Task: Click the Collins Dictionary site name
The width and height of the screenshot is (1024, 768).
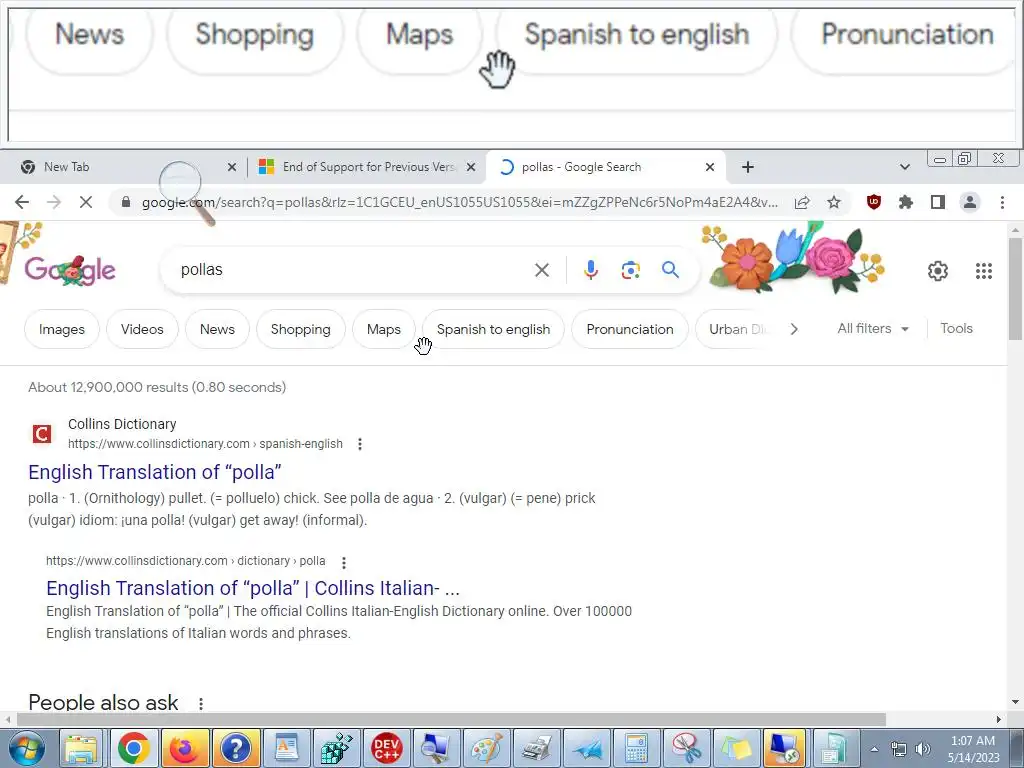Action: click(x=122, y=424)
